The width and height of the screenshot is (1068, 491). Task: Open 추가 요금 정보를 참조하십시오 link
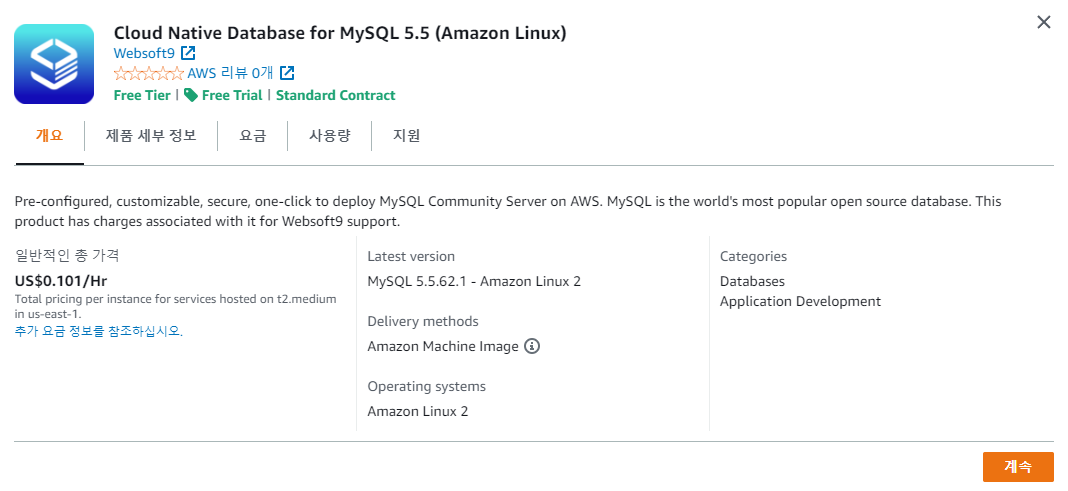(x=99, y=331)
